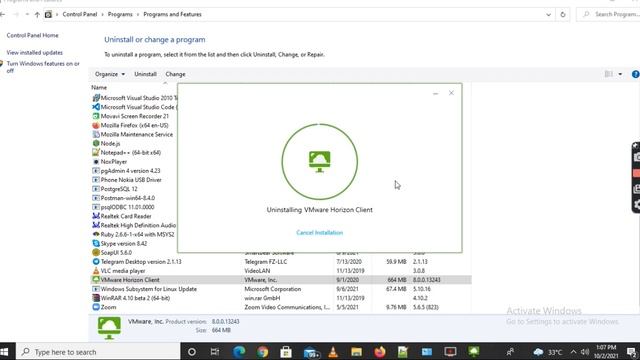640x360 pixels.
Task: Click the Change toolbar button
Action: [176, 74]
